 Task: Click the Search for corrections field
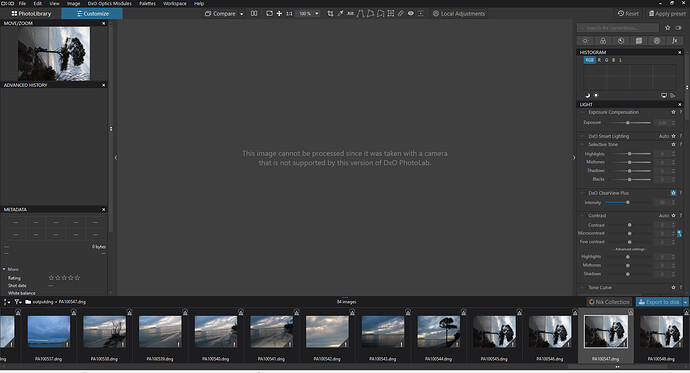tap(618, 28)
